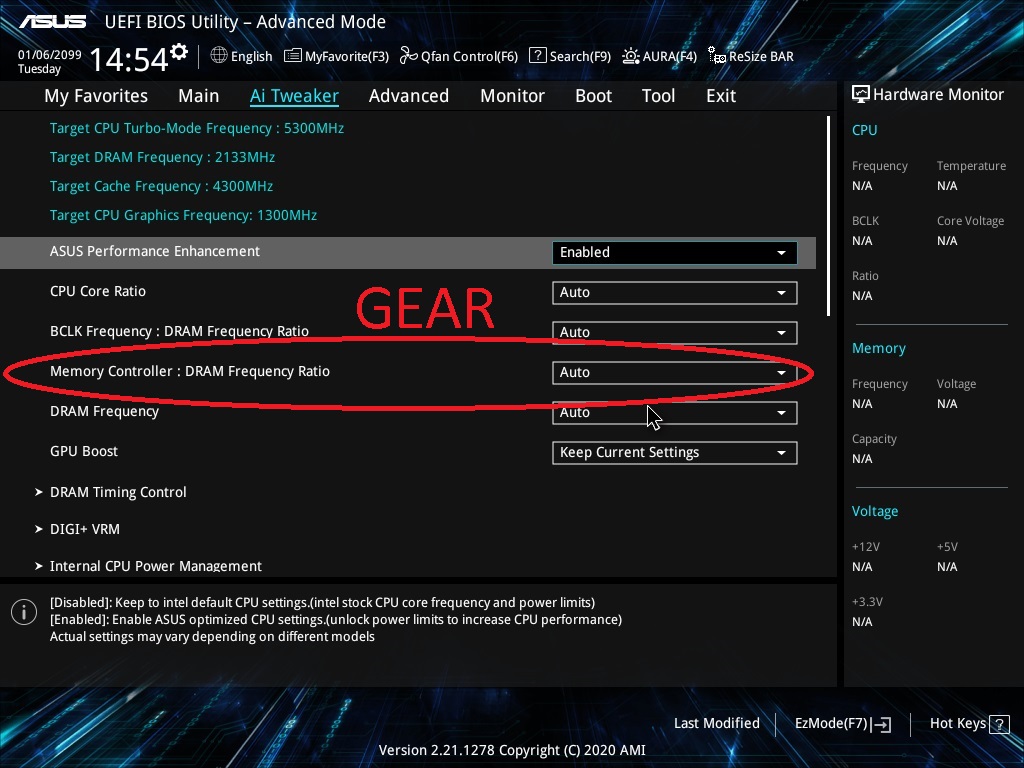Click Target DRAM Frequency : 2133MHz text
Screen dimensions: 1024x768
coord(162,157)
